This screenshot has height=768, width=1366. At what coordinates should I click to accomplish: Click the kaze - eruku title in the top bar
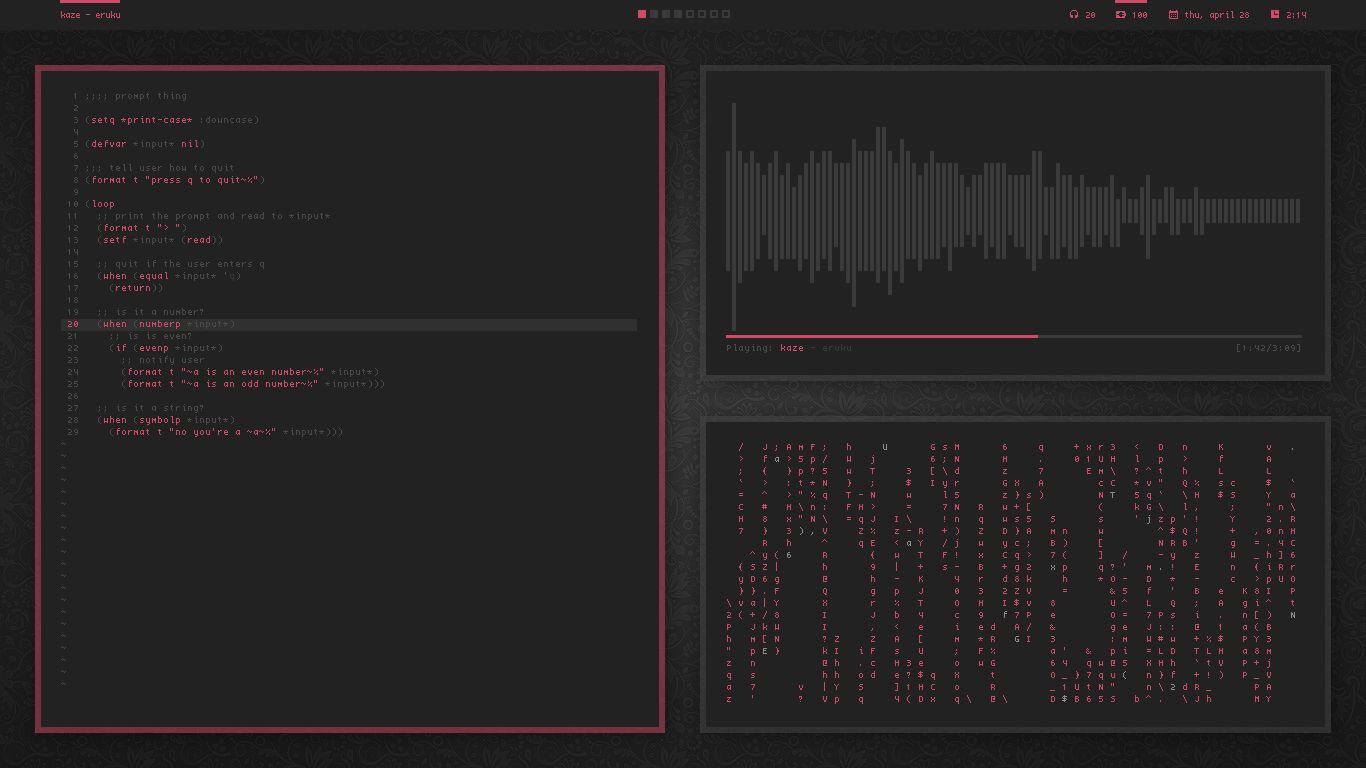tap(90, 14)
